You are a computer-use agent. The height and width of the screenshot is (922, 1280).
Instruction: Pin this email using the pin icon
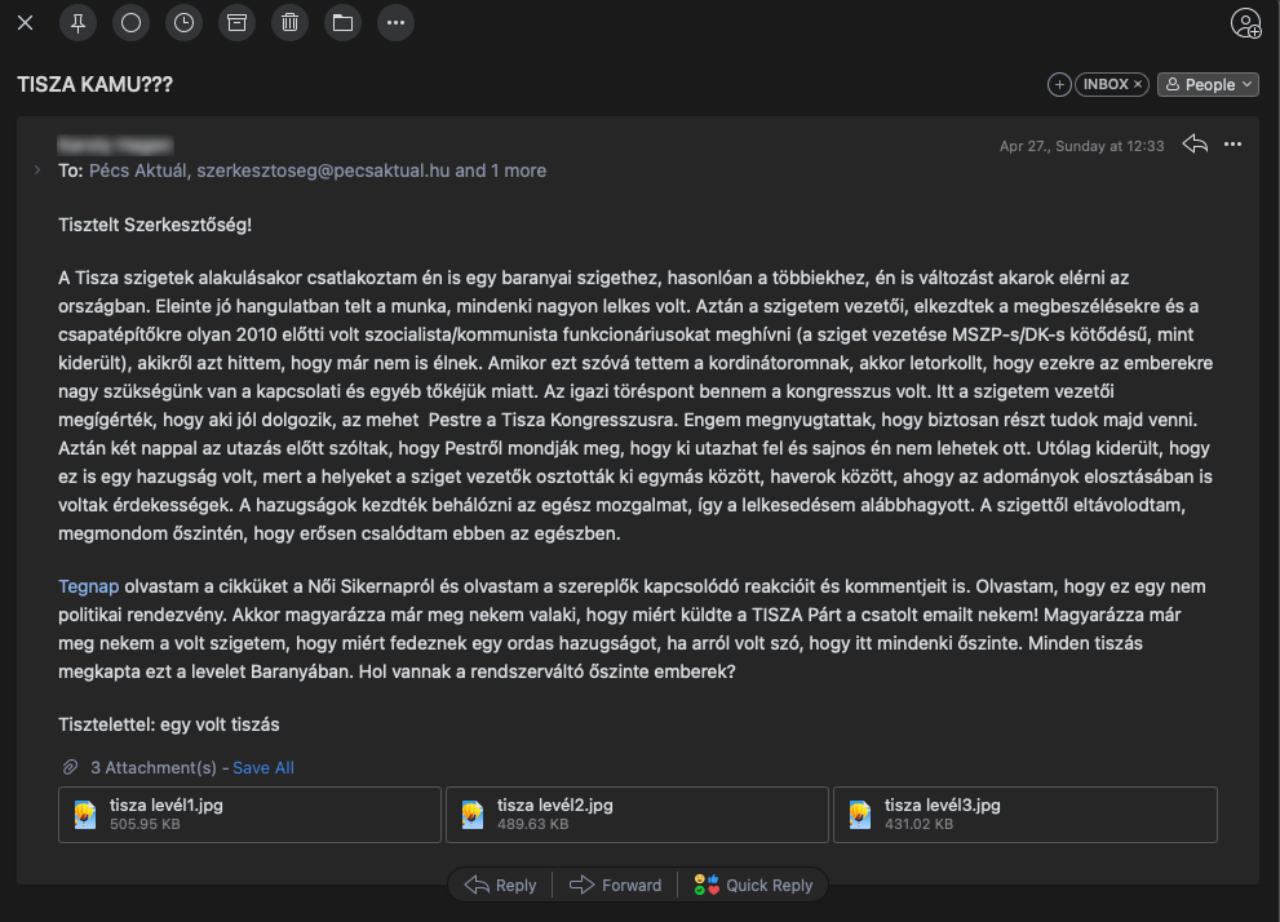tap(78, 23)
